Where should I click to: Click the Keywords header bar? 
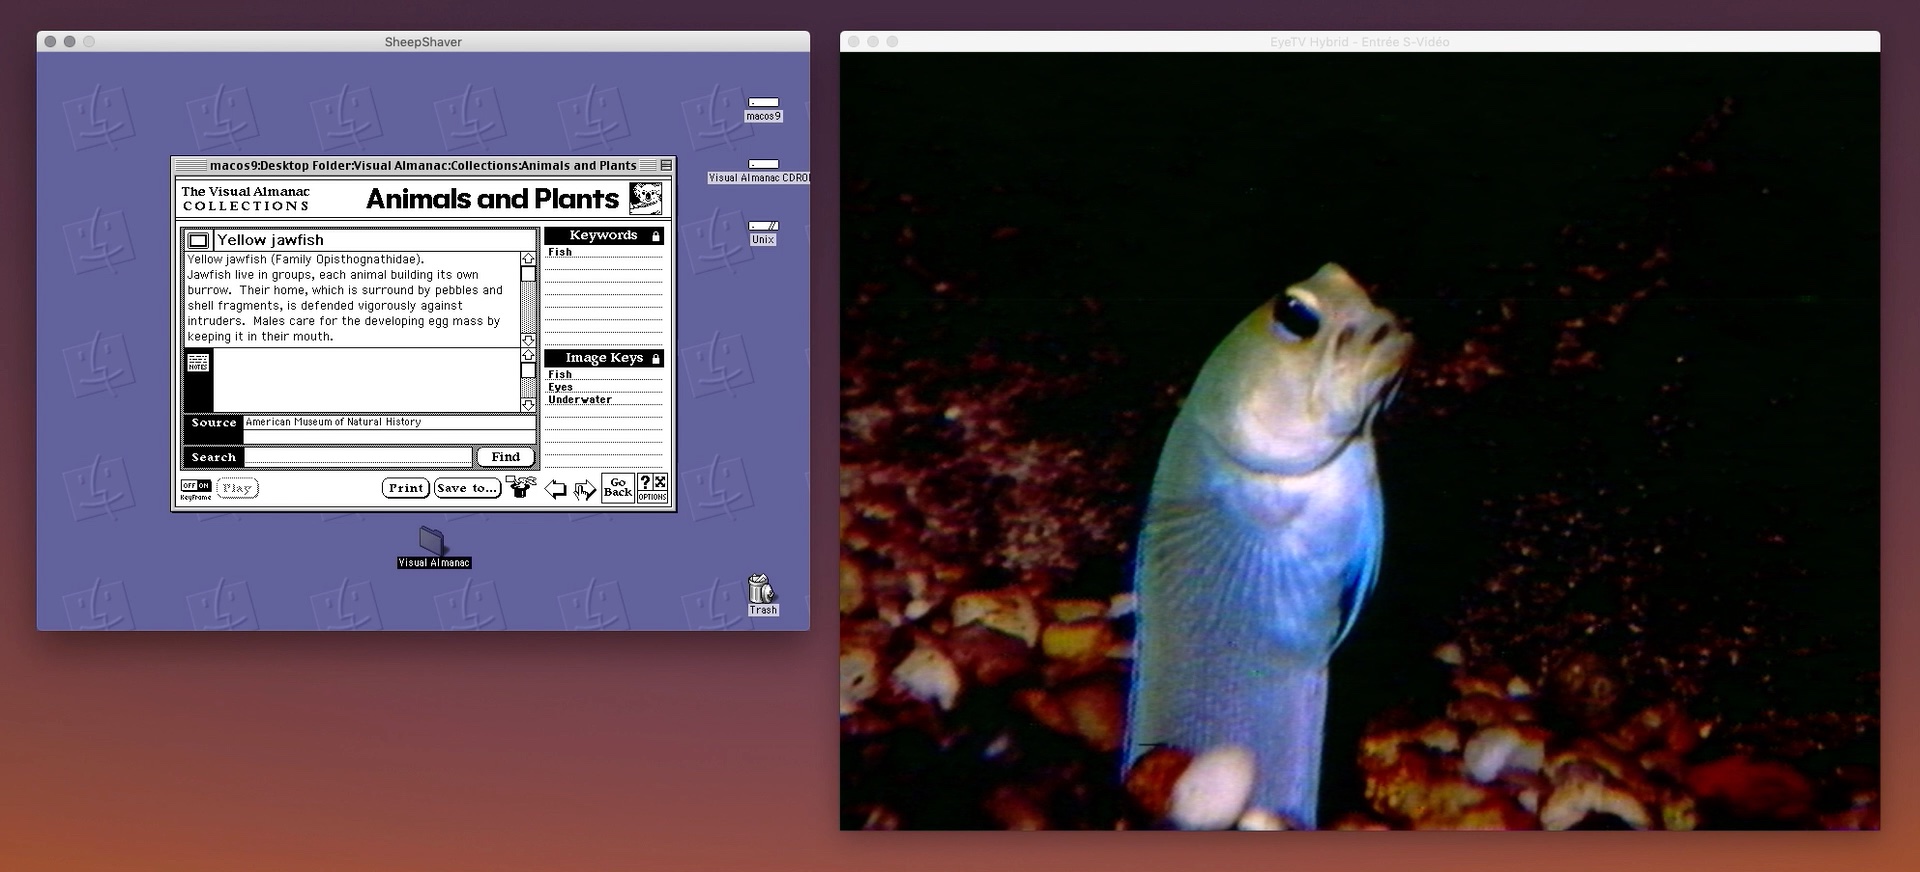pos(604,236)
